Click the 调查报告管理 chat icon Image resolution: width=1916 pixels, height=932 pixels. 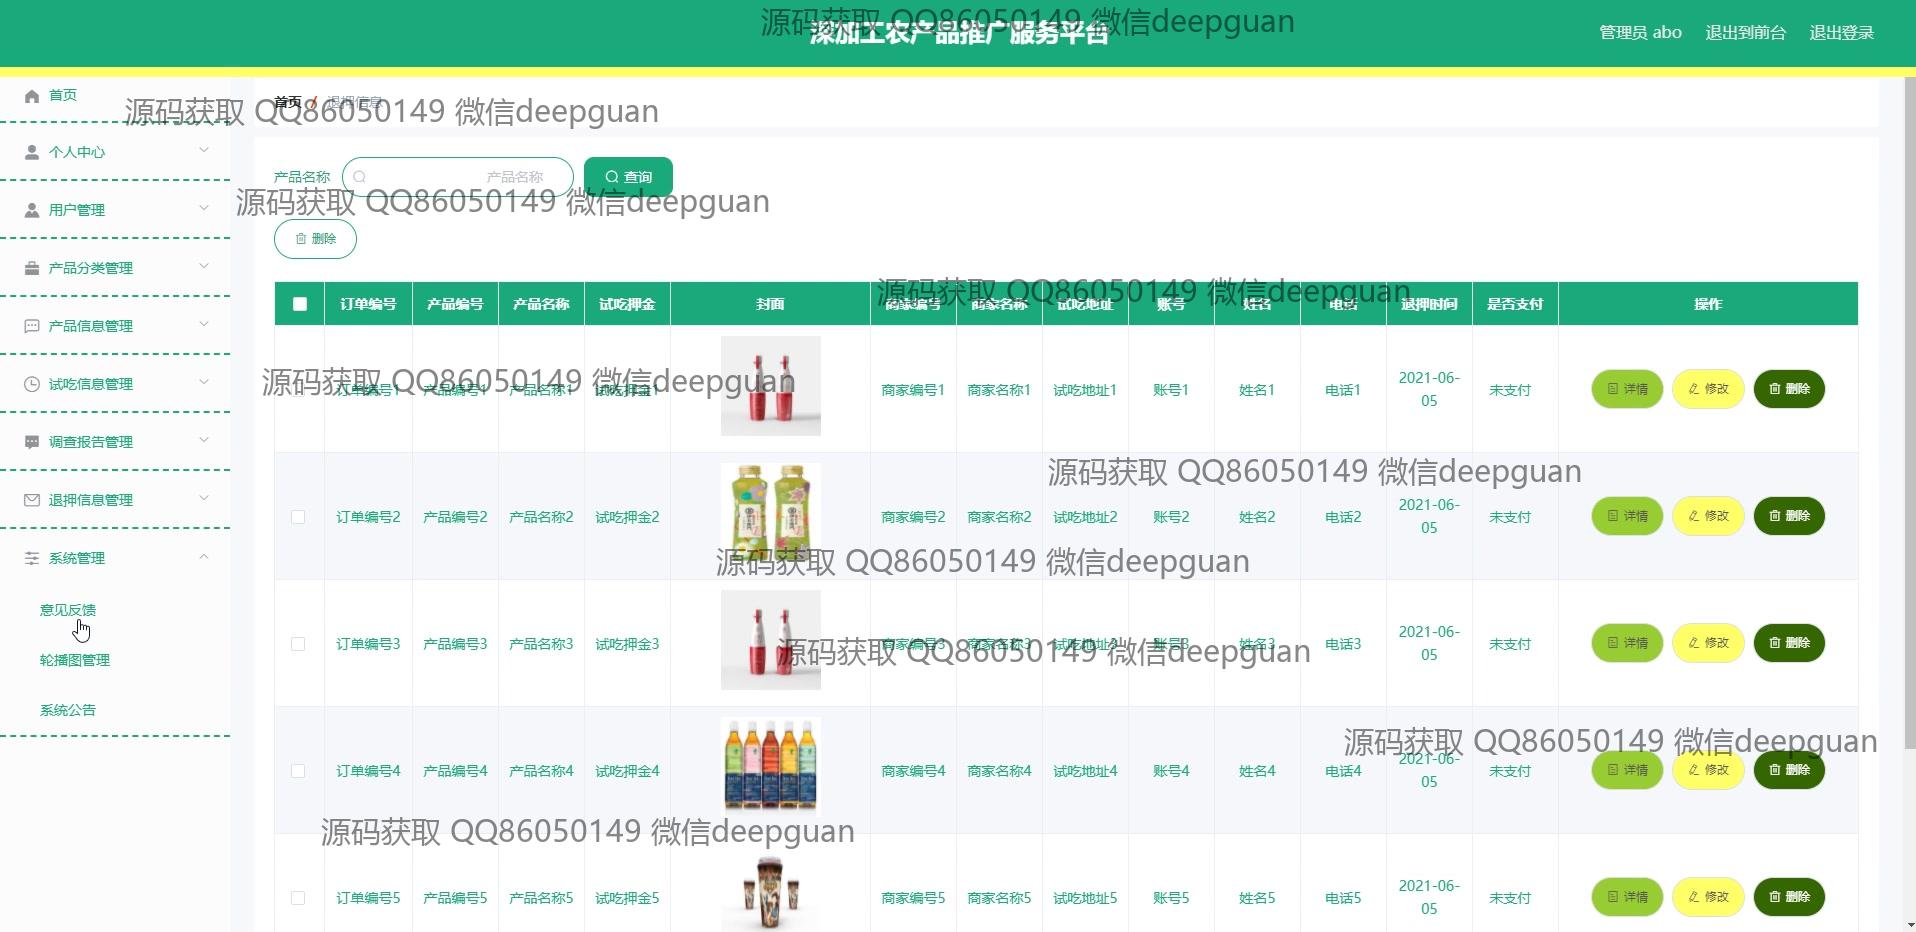click(32, 442)
